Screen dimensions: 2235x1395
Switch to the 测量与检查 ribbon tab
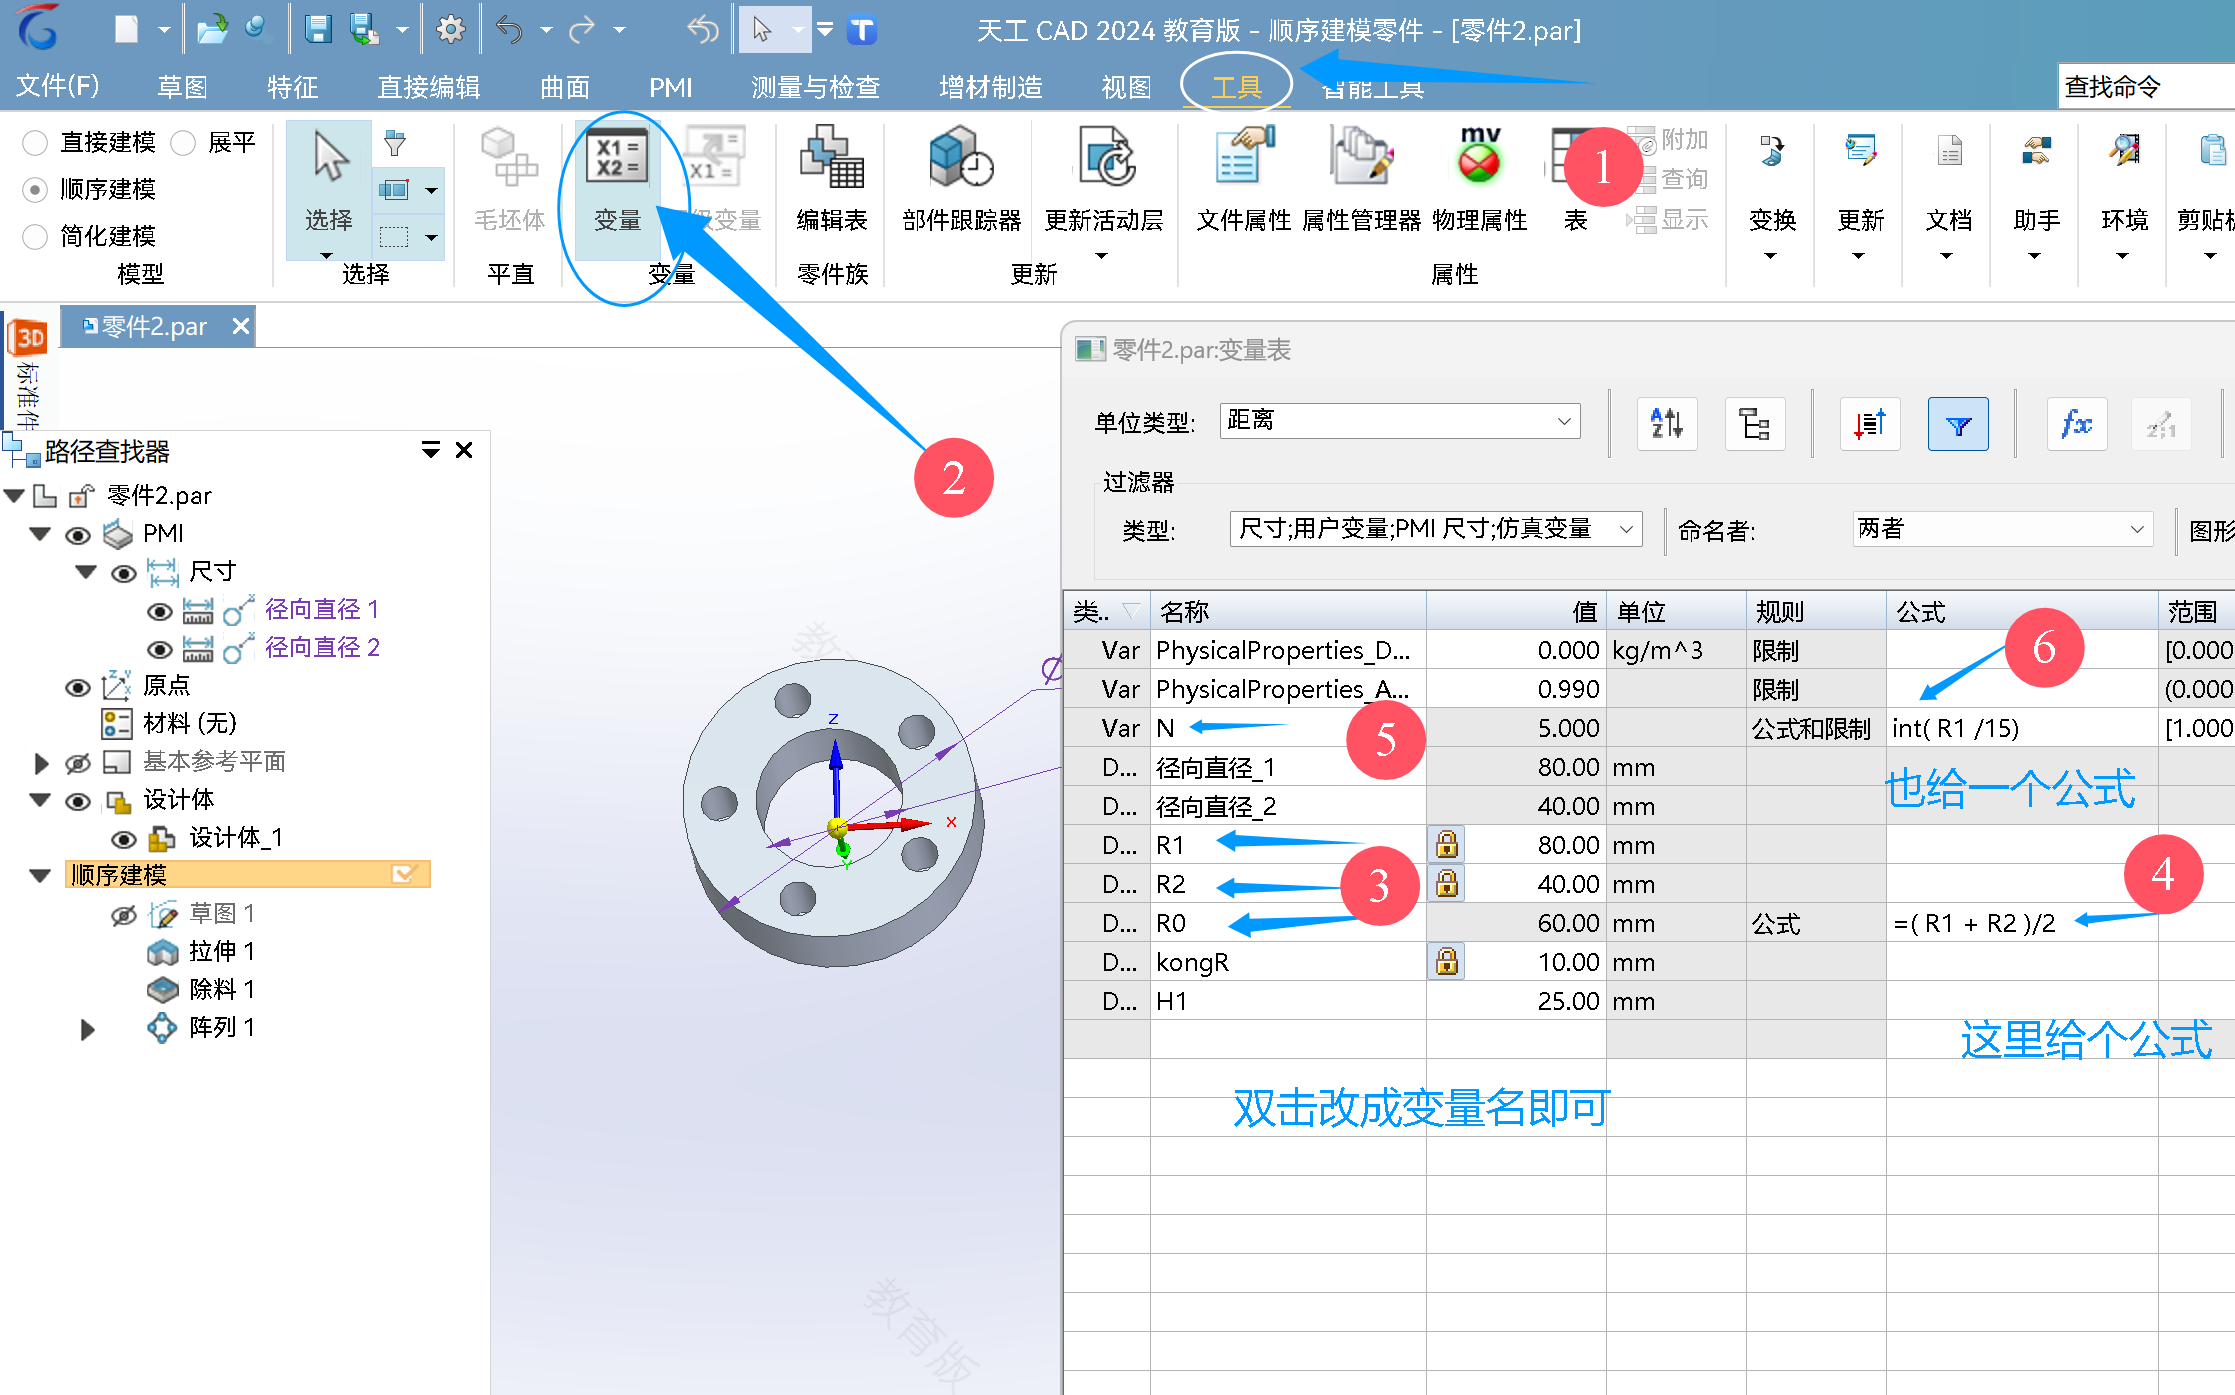tap(815, 87)
